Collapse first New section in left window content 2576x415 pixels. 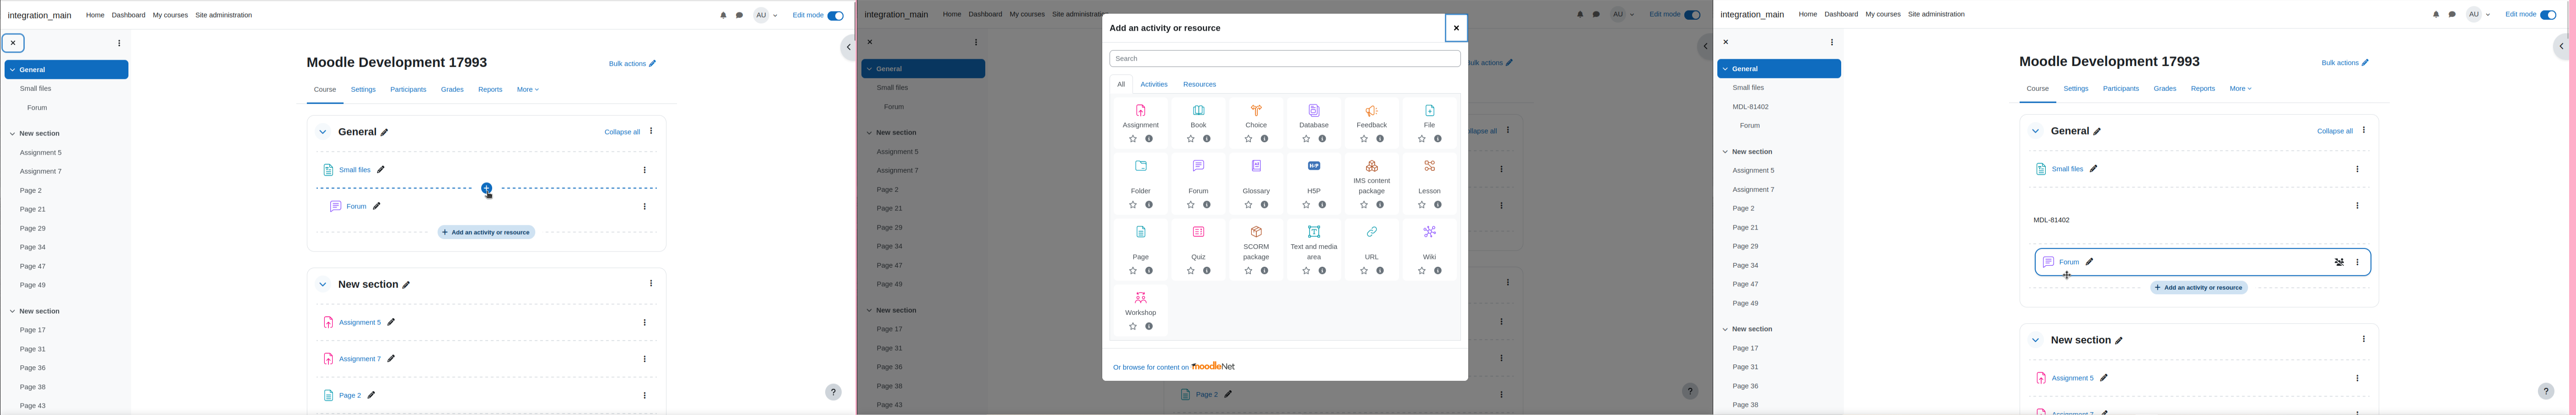click(x=323, y=285)
